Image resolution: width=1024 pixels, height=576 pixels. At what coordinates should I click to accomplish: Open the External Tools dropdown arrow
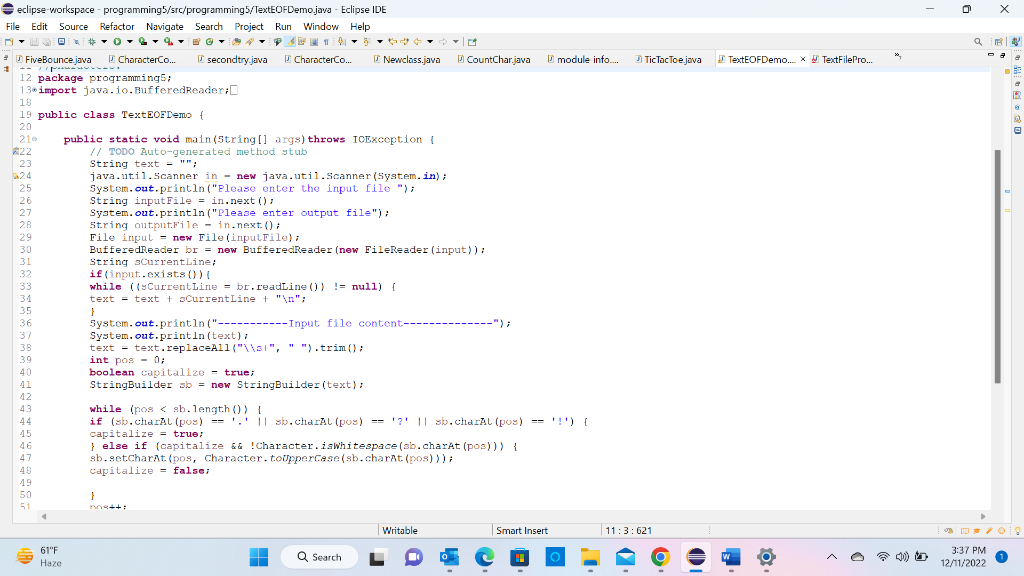(181, 42)
